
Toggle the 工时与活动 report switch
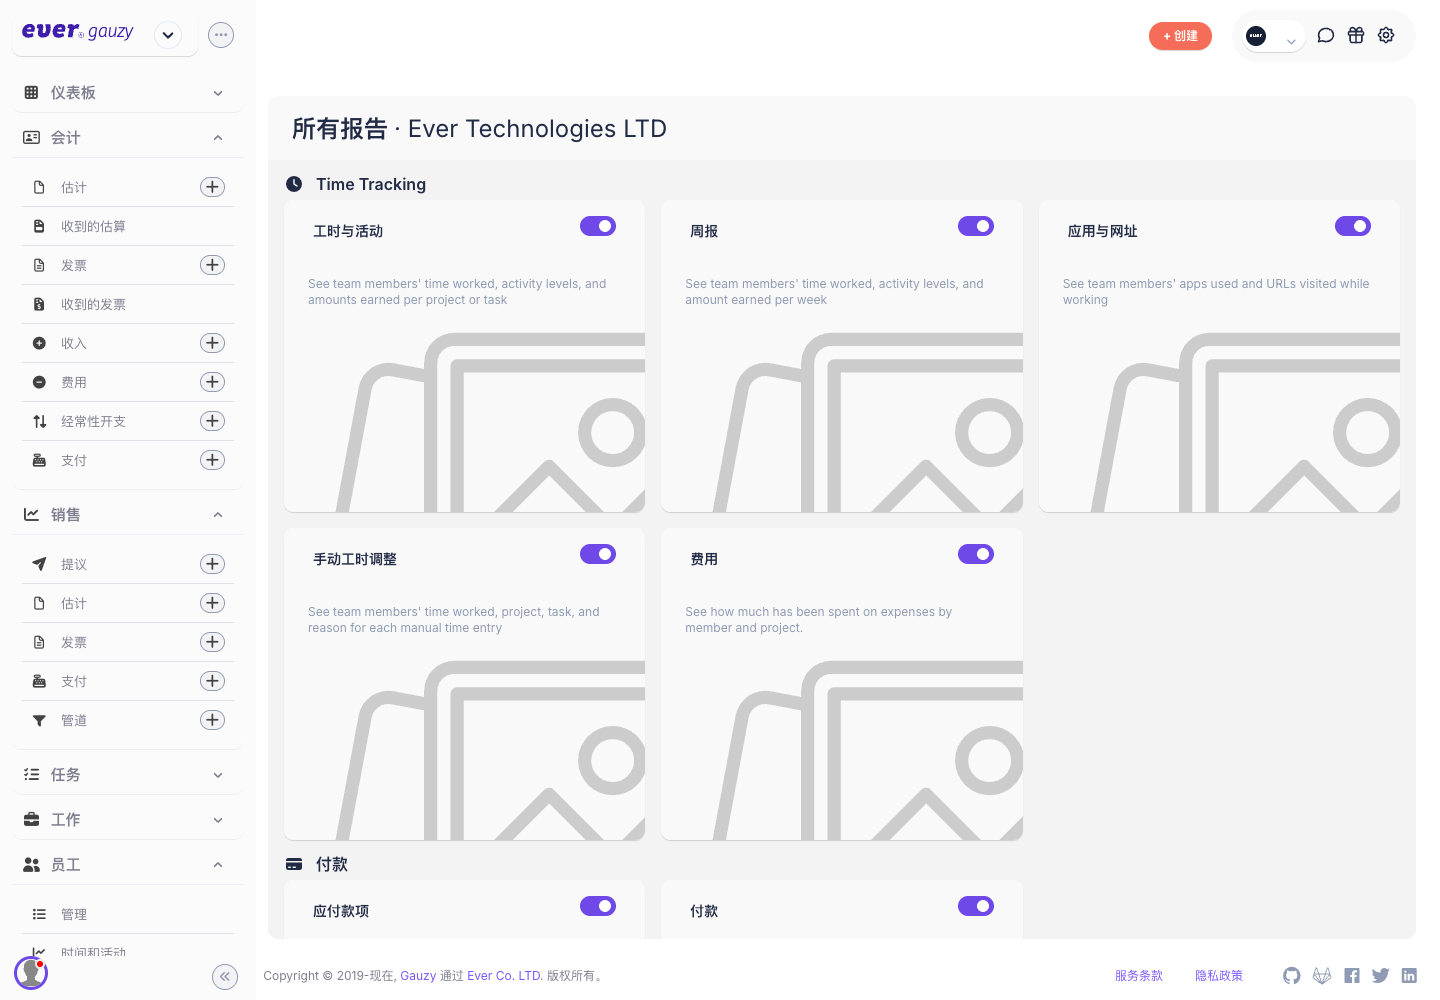pyautogui.click(x=598, y=226)
